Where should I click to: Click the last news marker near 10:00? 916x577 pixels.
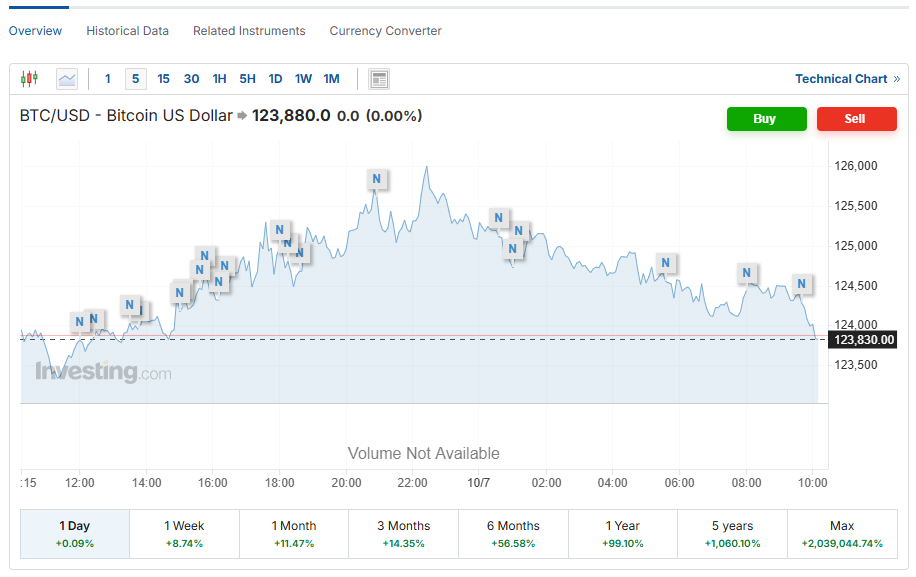point(802,284)
